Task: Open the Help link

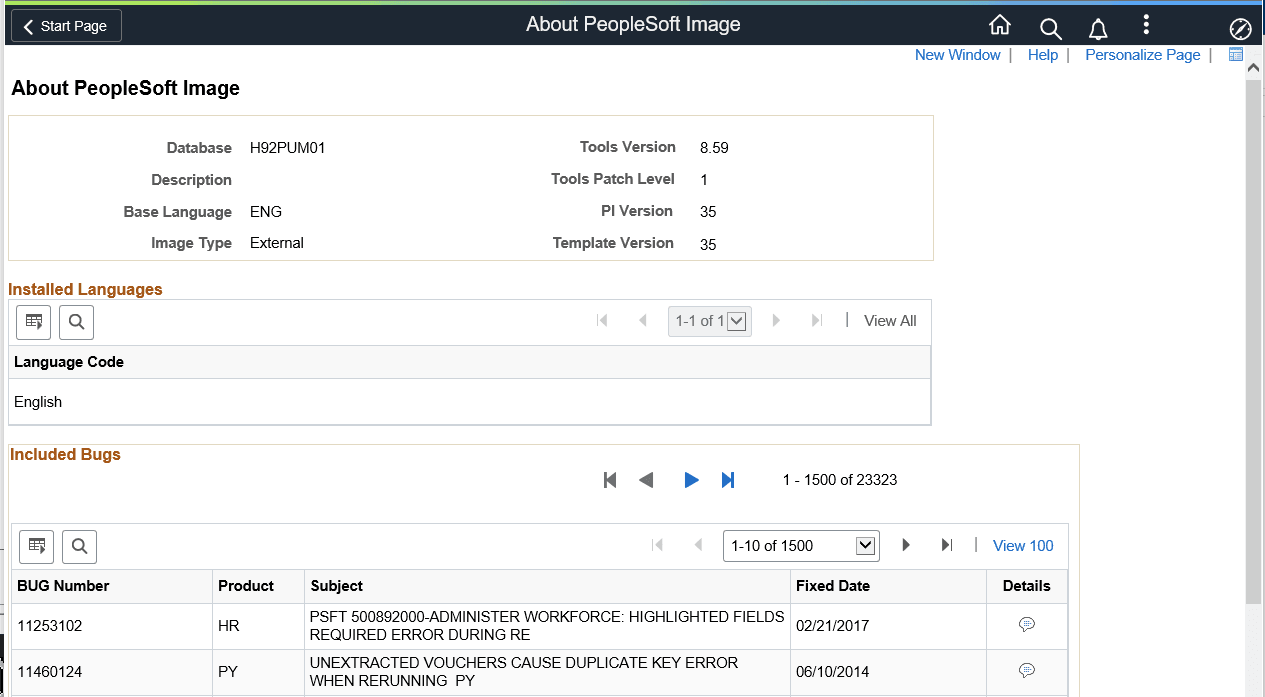Action: pos(1043,54)
